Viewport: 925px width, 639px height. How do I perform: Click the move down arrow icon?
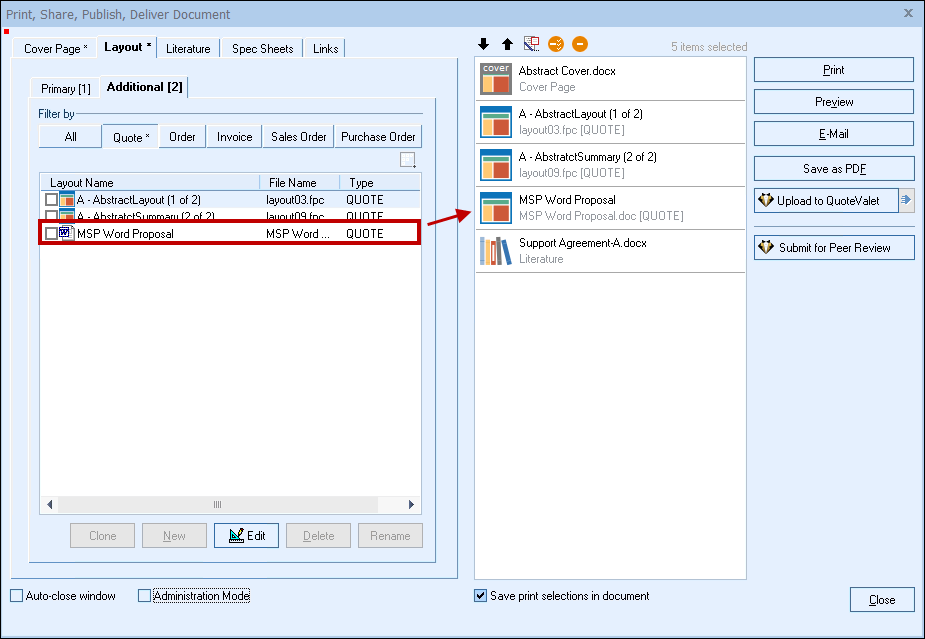(x=484, y=44)
